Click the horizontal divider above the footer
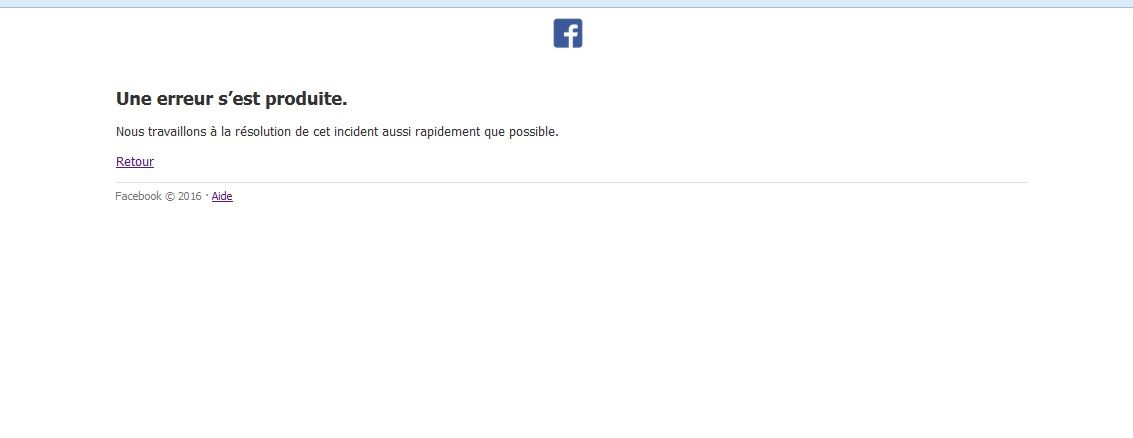The width and height of the screenshot is (1133, 438). (571, 183)
